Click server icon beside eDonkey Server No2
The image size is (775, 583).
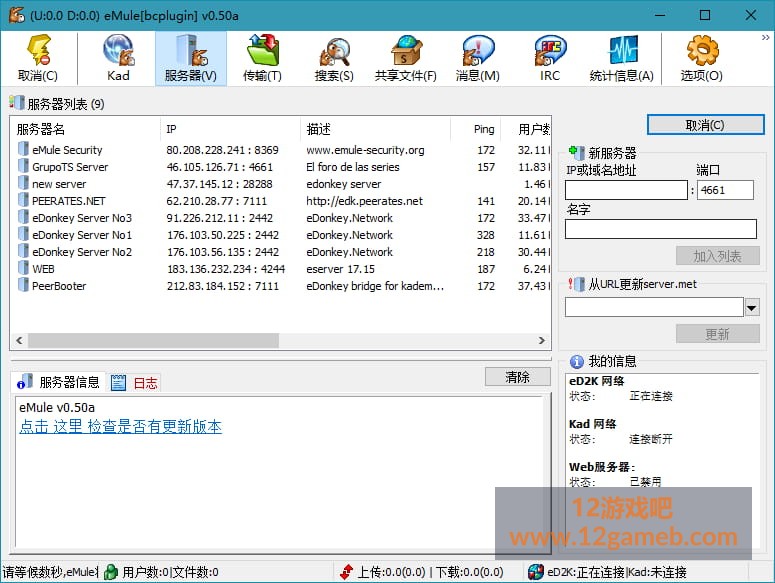pyautogui.click(x=23, y=251)
